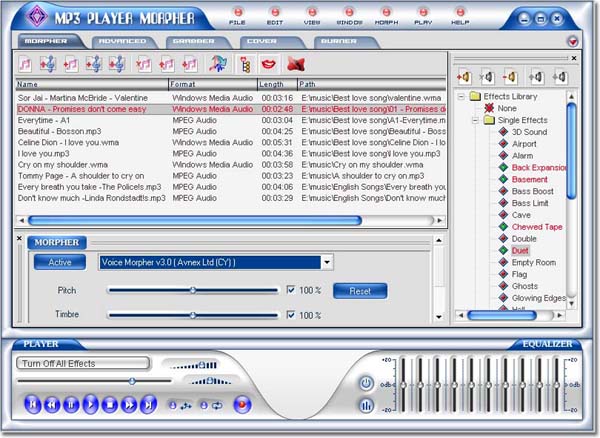Stop playback
The width and height of the screenshot is (600, 438).
[110, 404]
